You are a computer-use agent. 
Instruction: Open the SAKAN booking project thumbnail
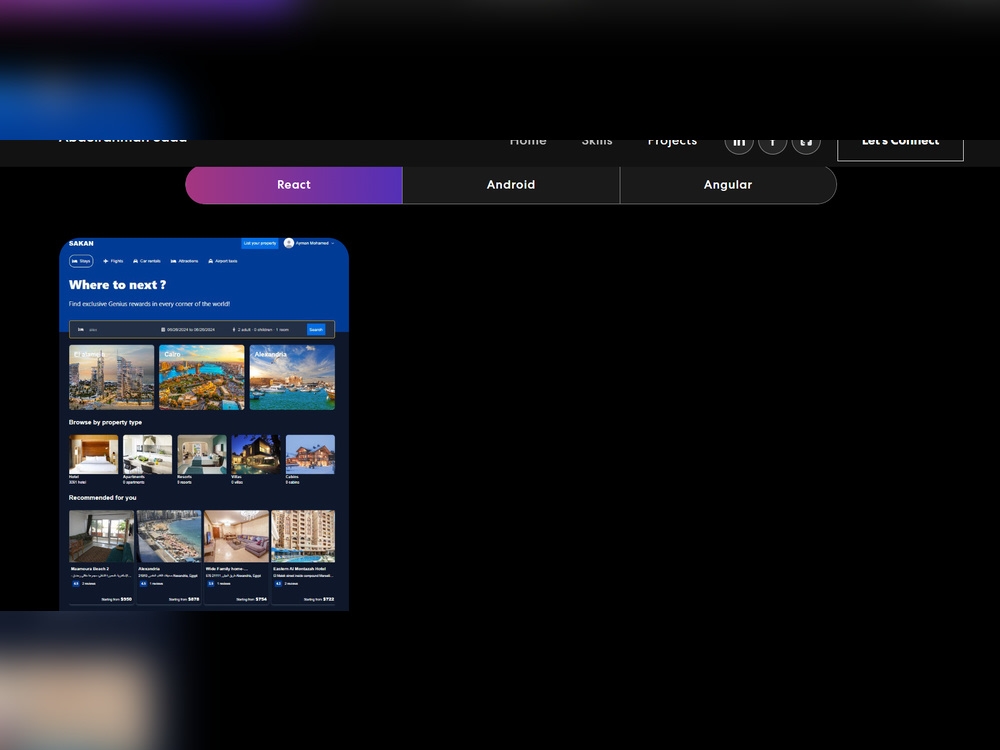click(204, 424)
